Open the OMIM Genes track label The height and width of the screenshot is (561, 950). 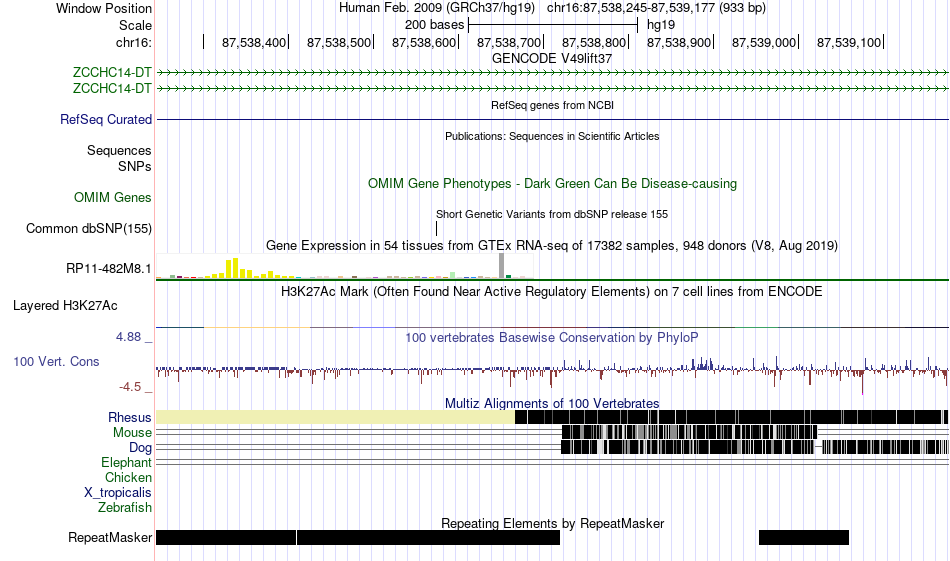coord(113,198)
